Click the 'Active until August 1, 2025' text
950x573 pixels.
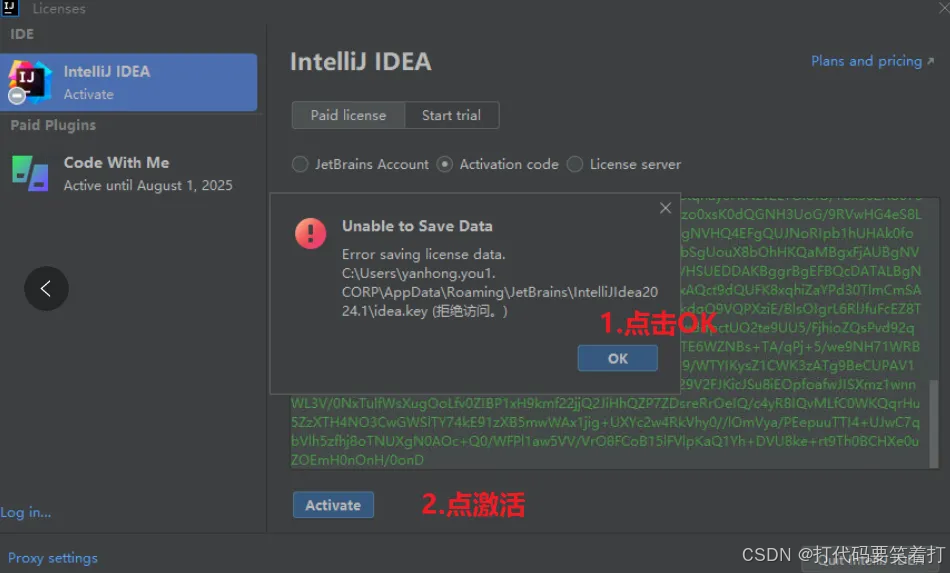click(148, 185)
